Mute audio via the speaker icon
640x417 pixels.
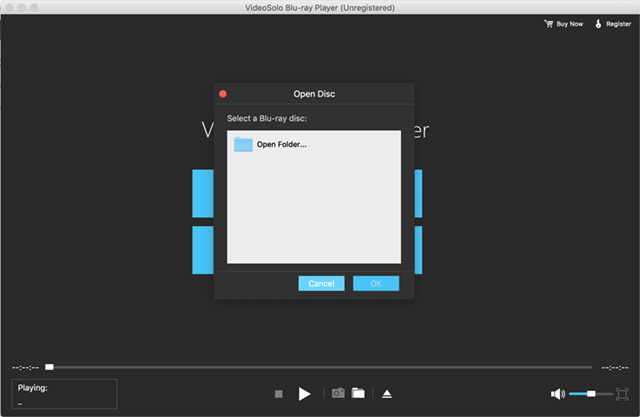[558, 394]
